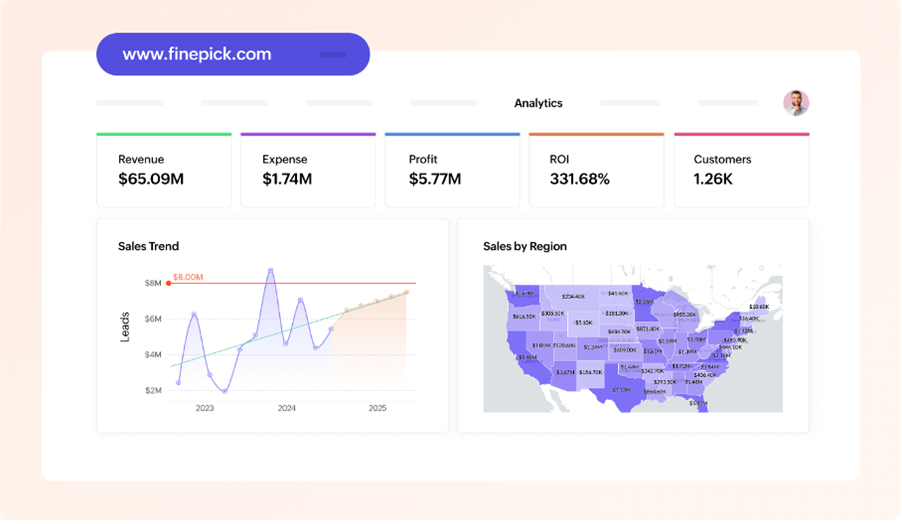Click the Sales Trend chart title

click(x=148, y=246)
